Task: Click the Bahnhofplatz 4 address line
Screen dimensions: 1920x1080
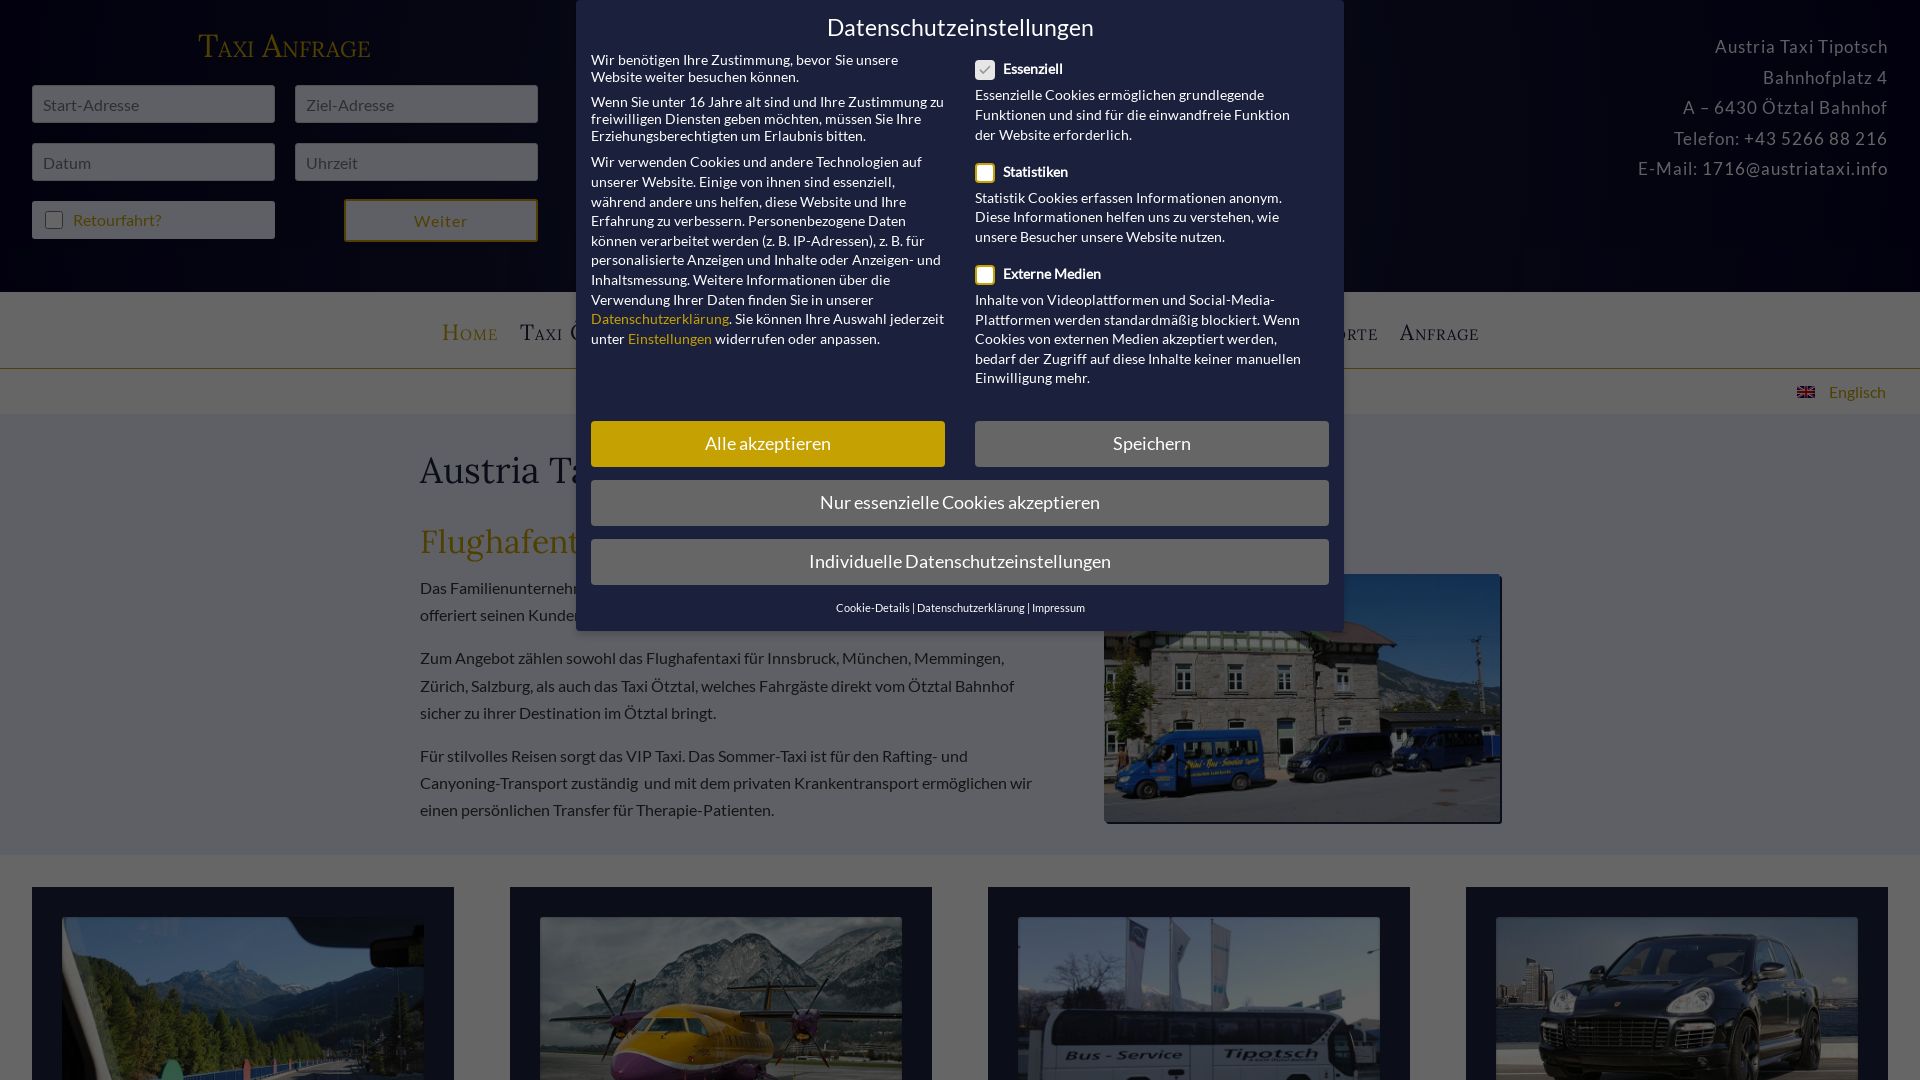Action: (1824, 78)
